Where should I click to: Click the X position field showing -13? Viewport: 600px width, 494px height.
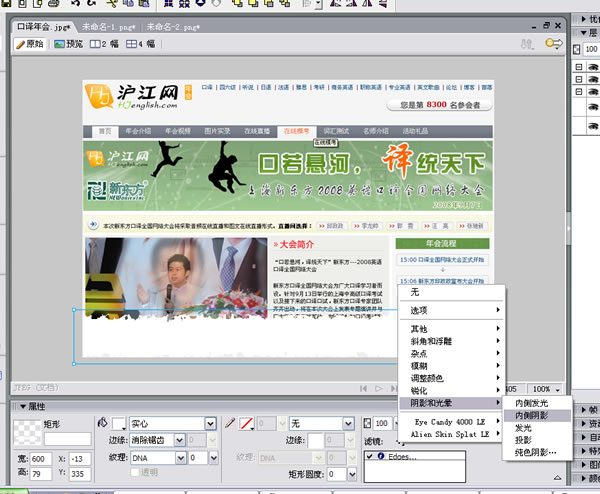pyautogui.click(x=80, y=458)
